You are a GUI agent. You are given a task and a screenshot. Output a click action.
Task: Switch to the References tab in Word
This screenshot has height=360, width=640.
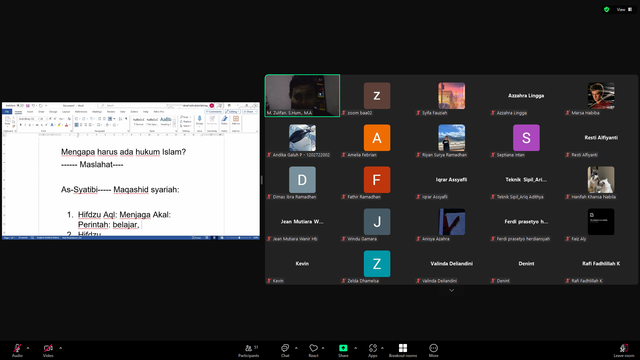pyautogui.click(x=81, y=111)
